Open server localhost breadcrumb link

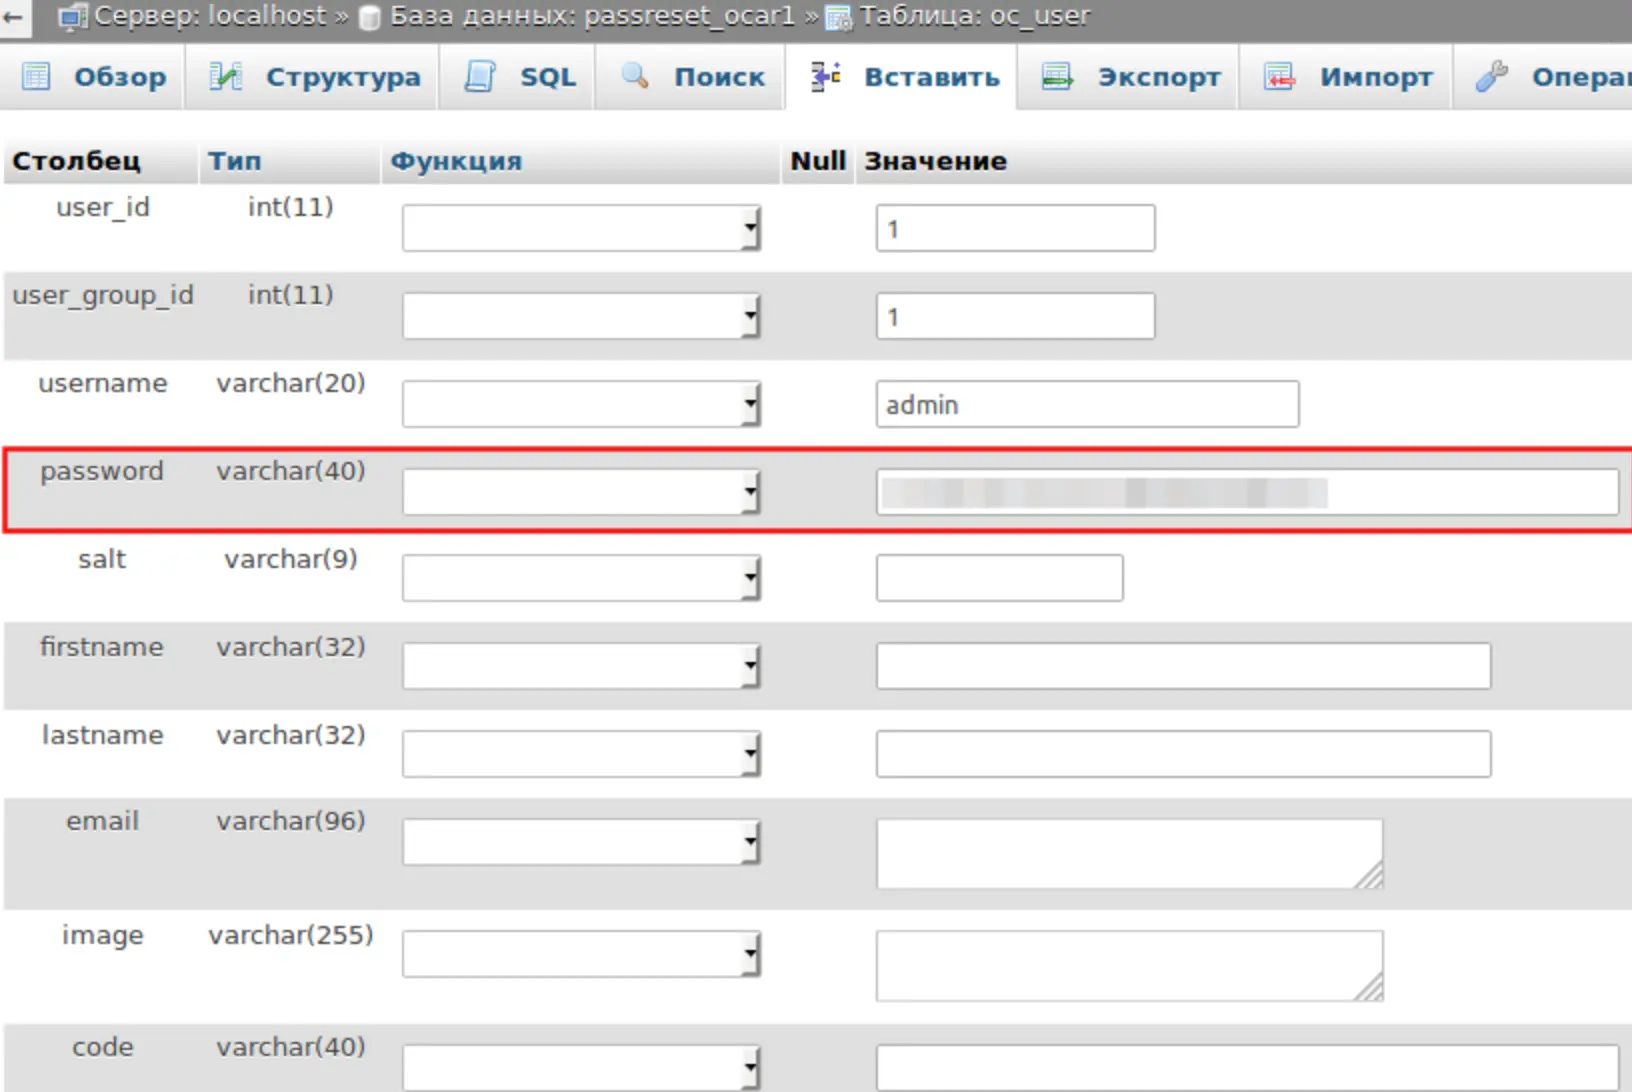[210, 16]
